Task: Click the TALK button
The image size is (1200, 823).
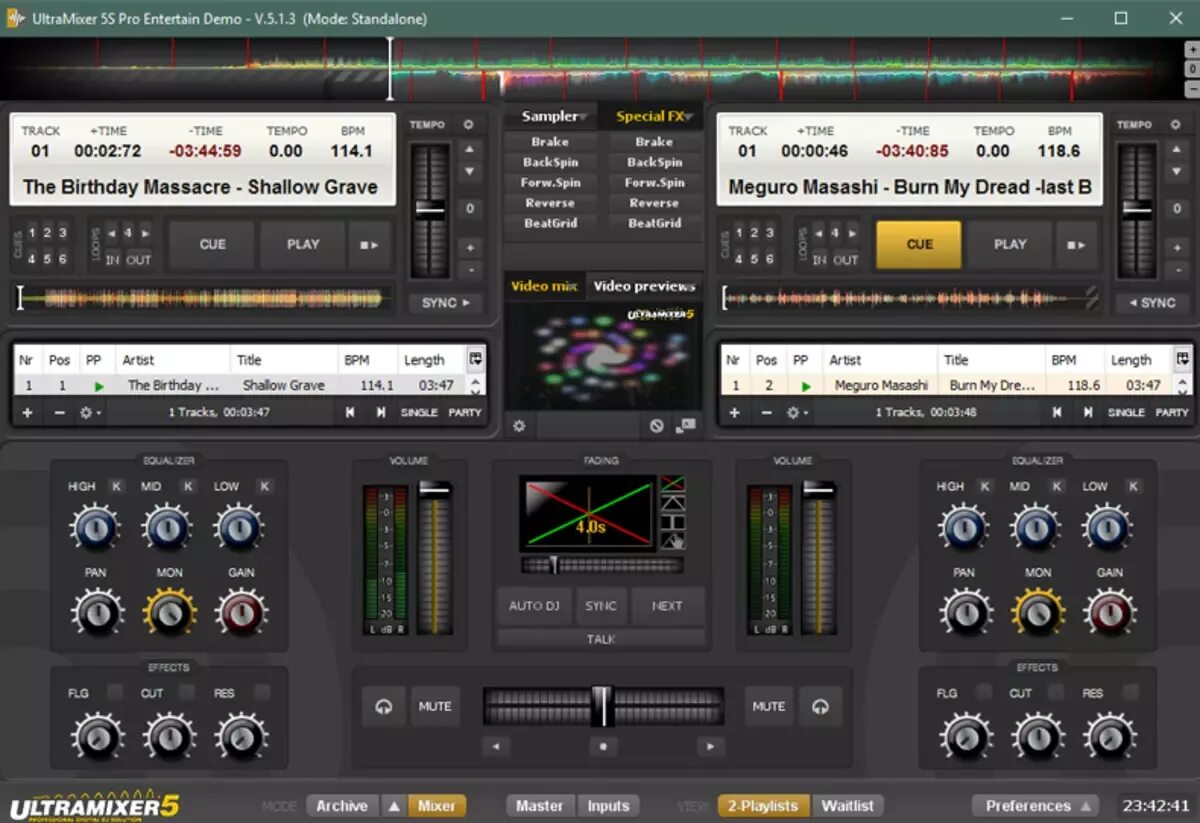Action: 601,639
